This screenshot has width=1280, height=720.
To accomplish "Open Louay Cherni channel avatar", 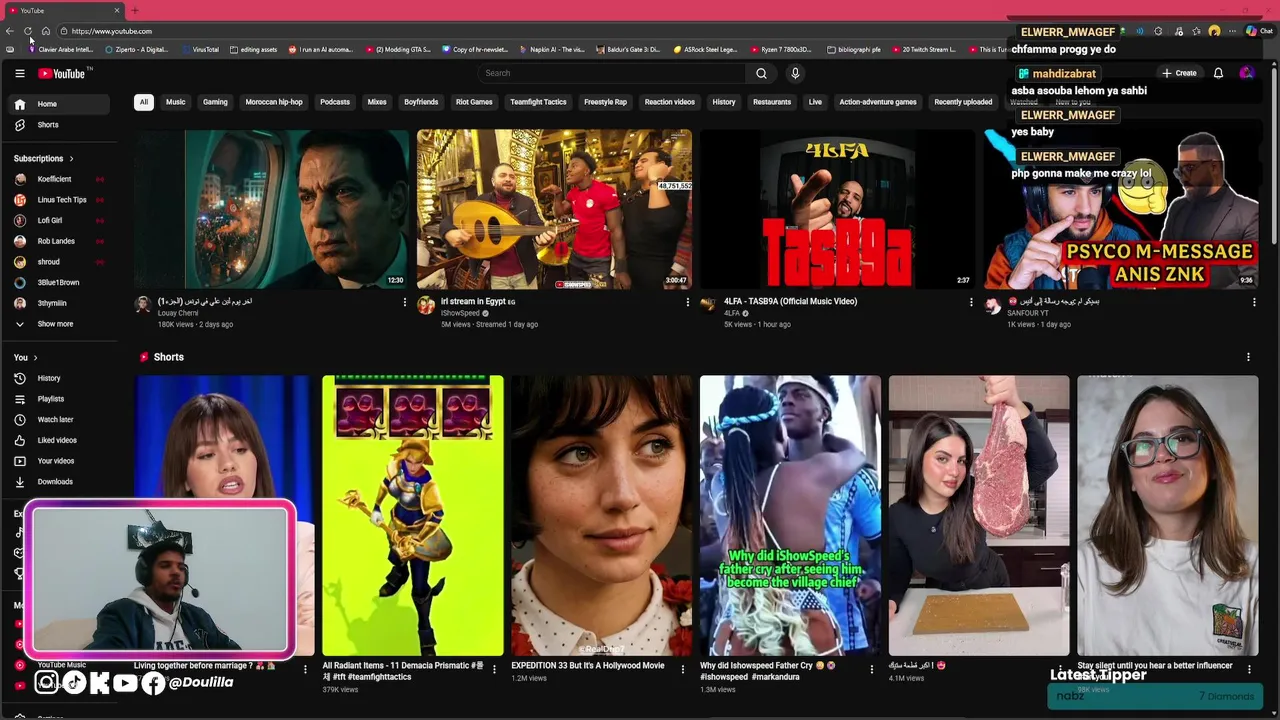I will 143,305.
